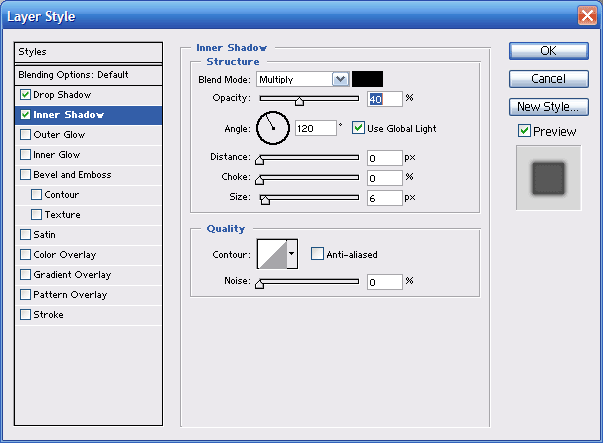Viewport: 603px width, 443px height.
Task: Open the Stroke style settings
Action: point(49,315)
